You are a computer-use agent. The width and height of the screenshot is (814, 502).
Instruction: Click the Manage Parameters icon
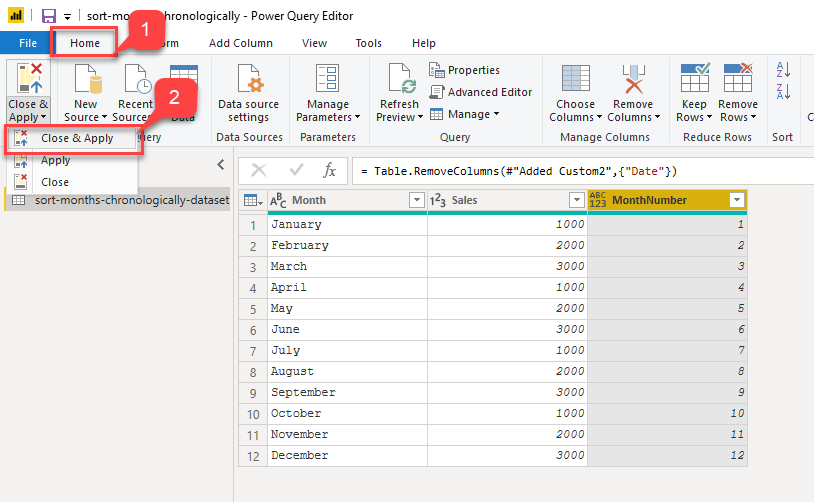pos(328,80)
